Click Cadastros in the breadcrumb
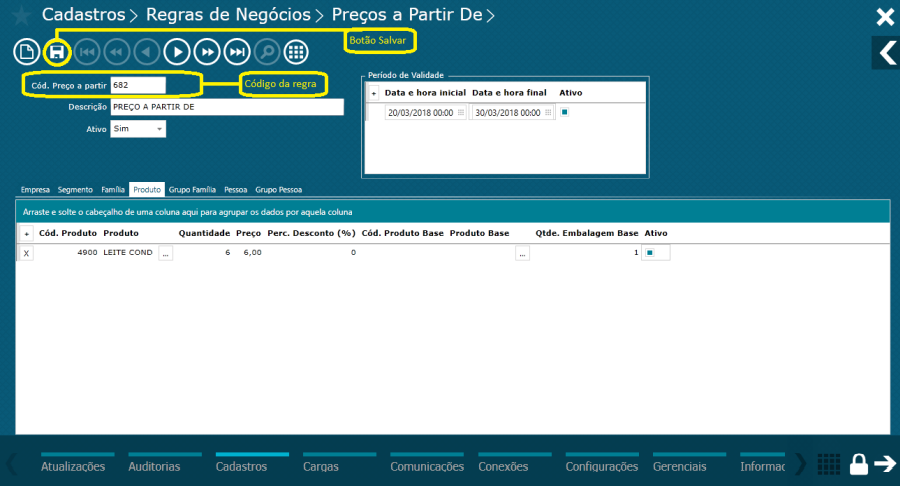The height and width of the screenshot is (486, 900). pyautogui.click(x=84, y=14)
